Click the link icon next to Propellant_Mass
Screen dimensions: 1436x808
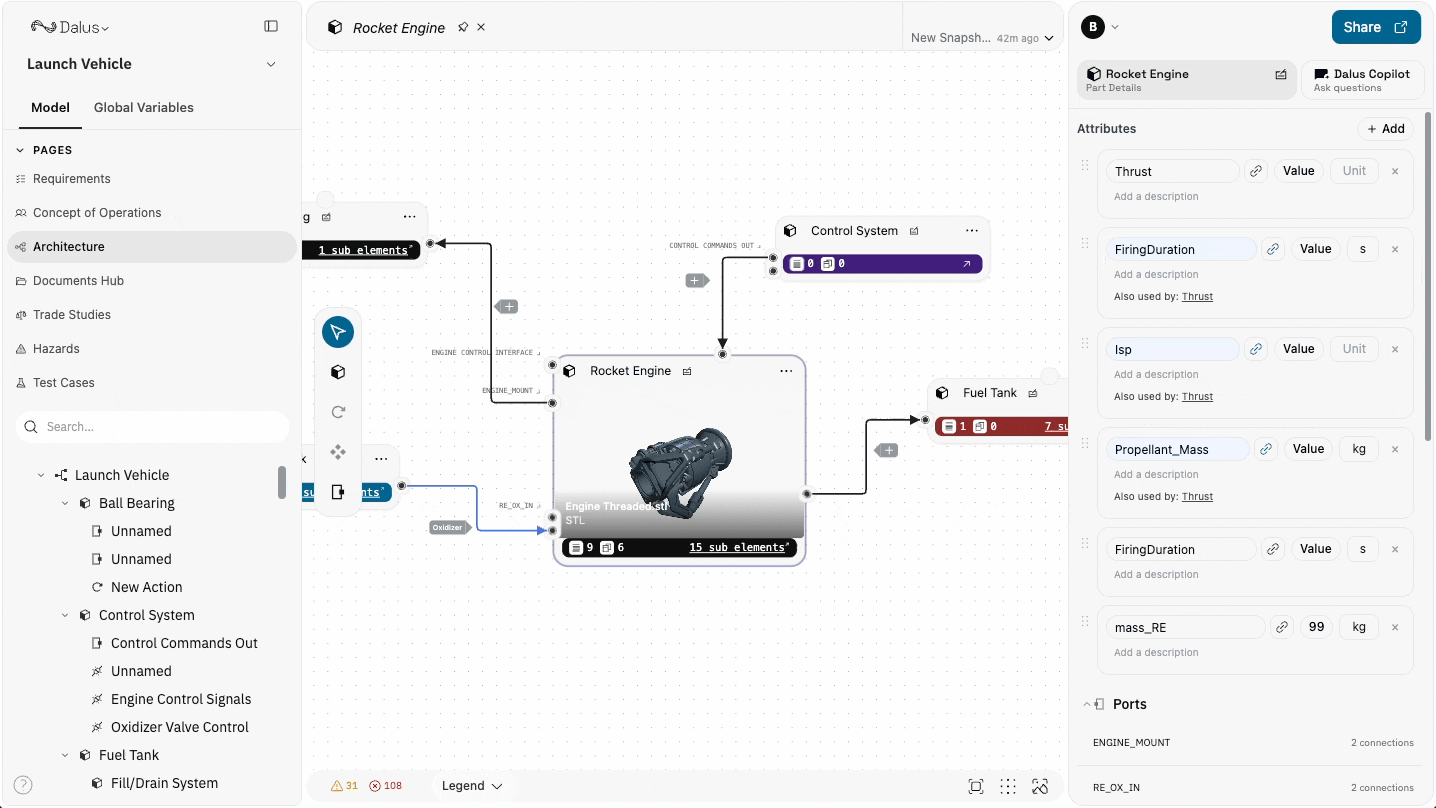click(x=1266, y=449)
